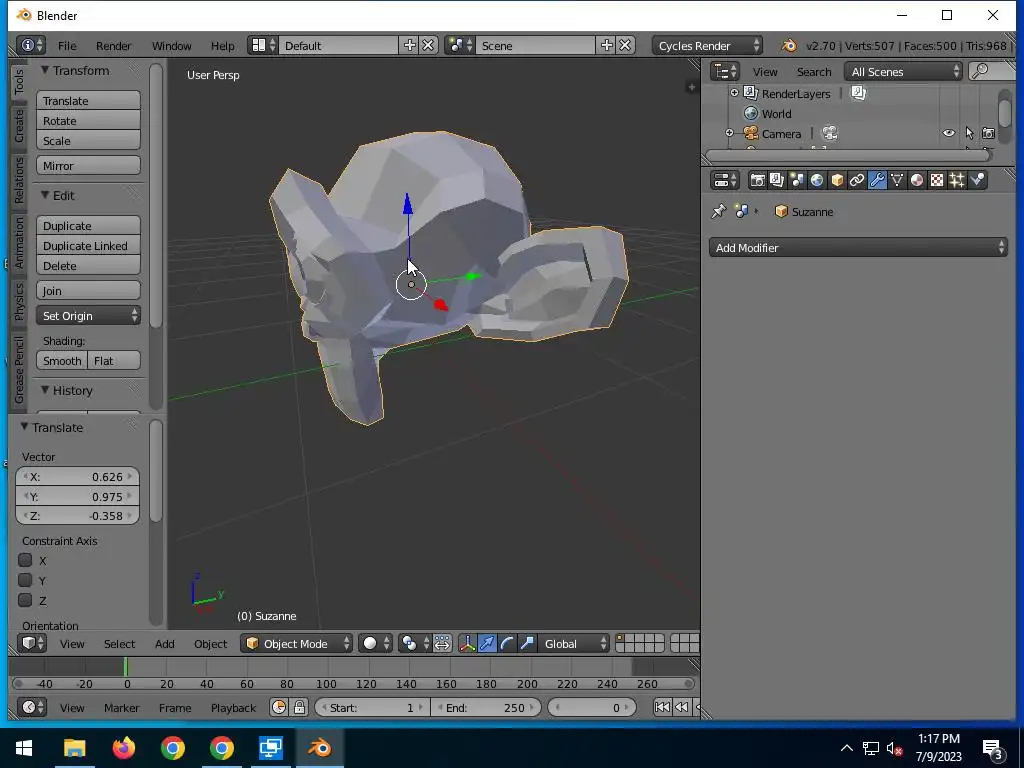Enable the Z constraint axis checkbox
Viewport: 1024px width, 768px height.
(x=25, y=600)
